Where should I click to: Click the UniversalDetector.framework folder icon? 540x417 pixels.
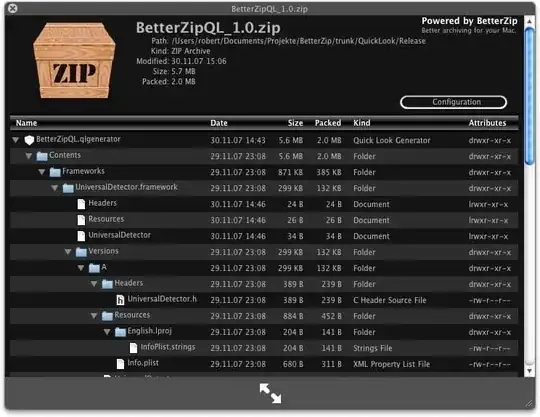(68, 188)
